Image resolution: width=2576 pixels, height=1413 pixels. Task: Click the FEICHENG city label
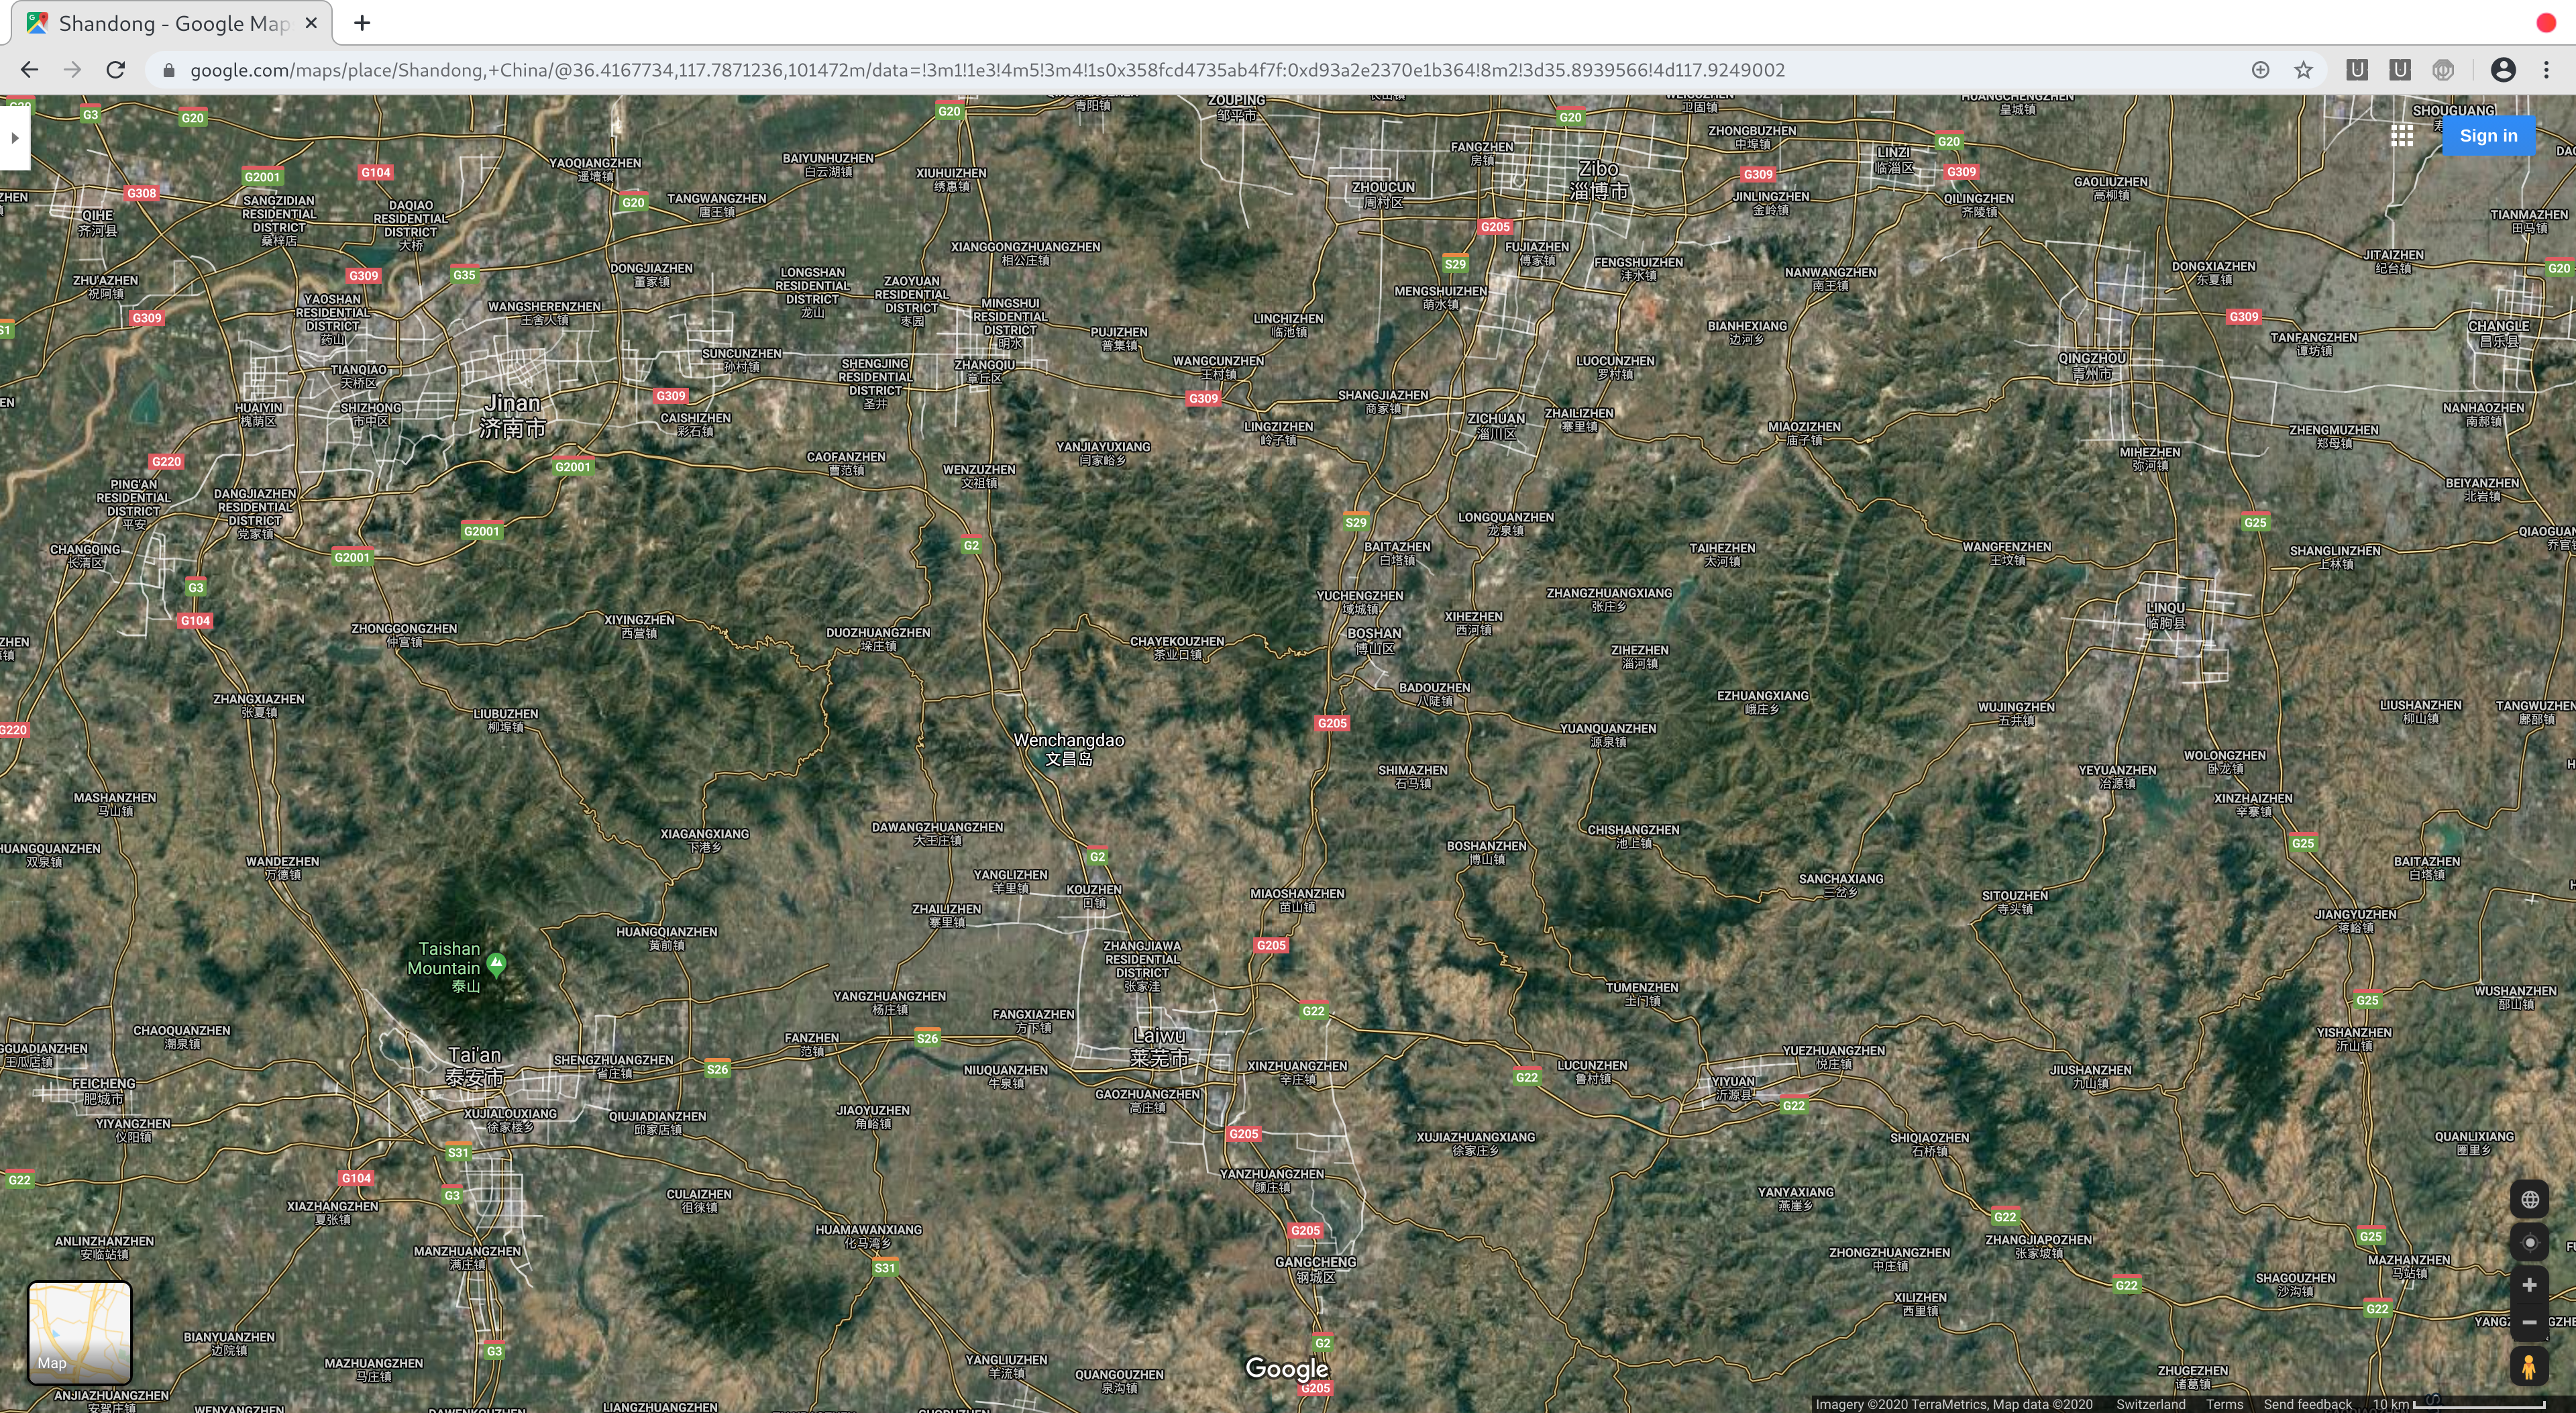pyautogui.click(x=103, y=1091)
